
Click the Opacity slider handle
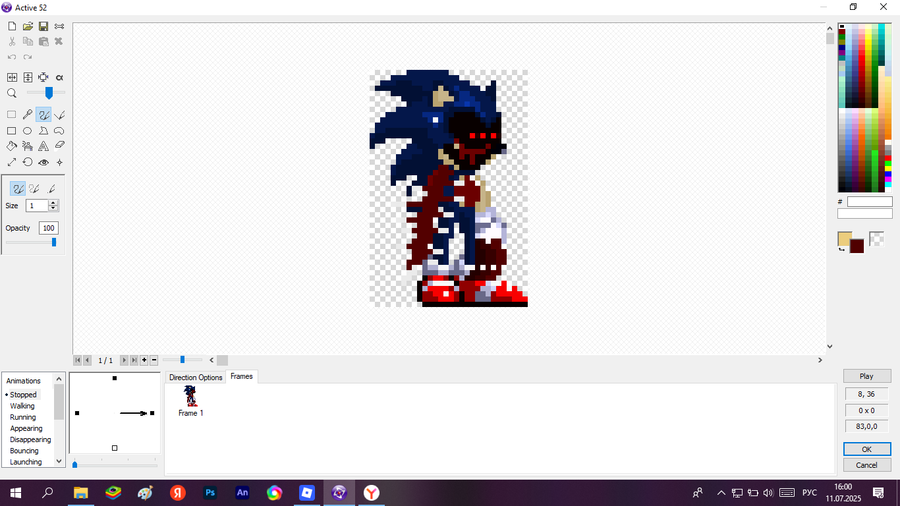pos(54,242)
